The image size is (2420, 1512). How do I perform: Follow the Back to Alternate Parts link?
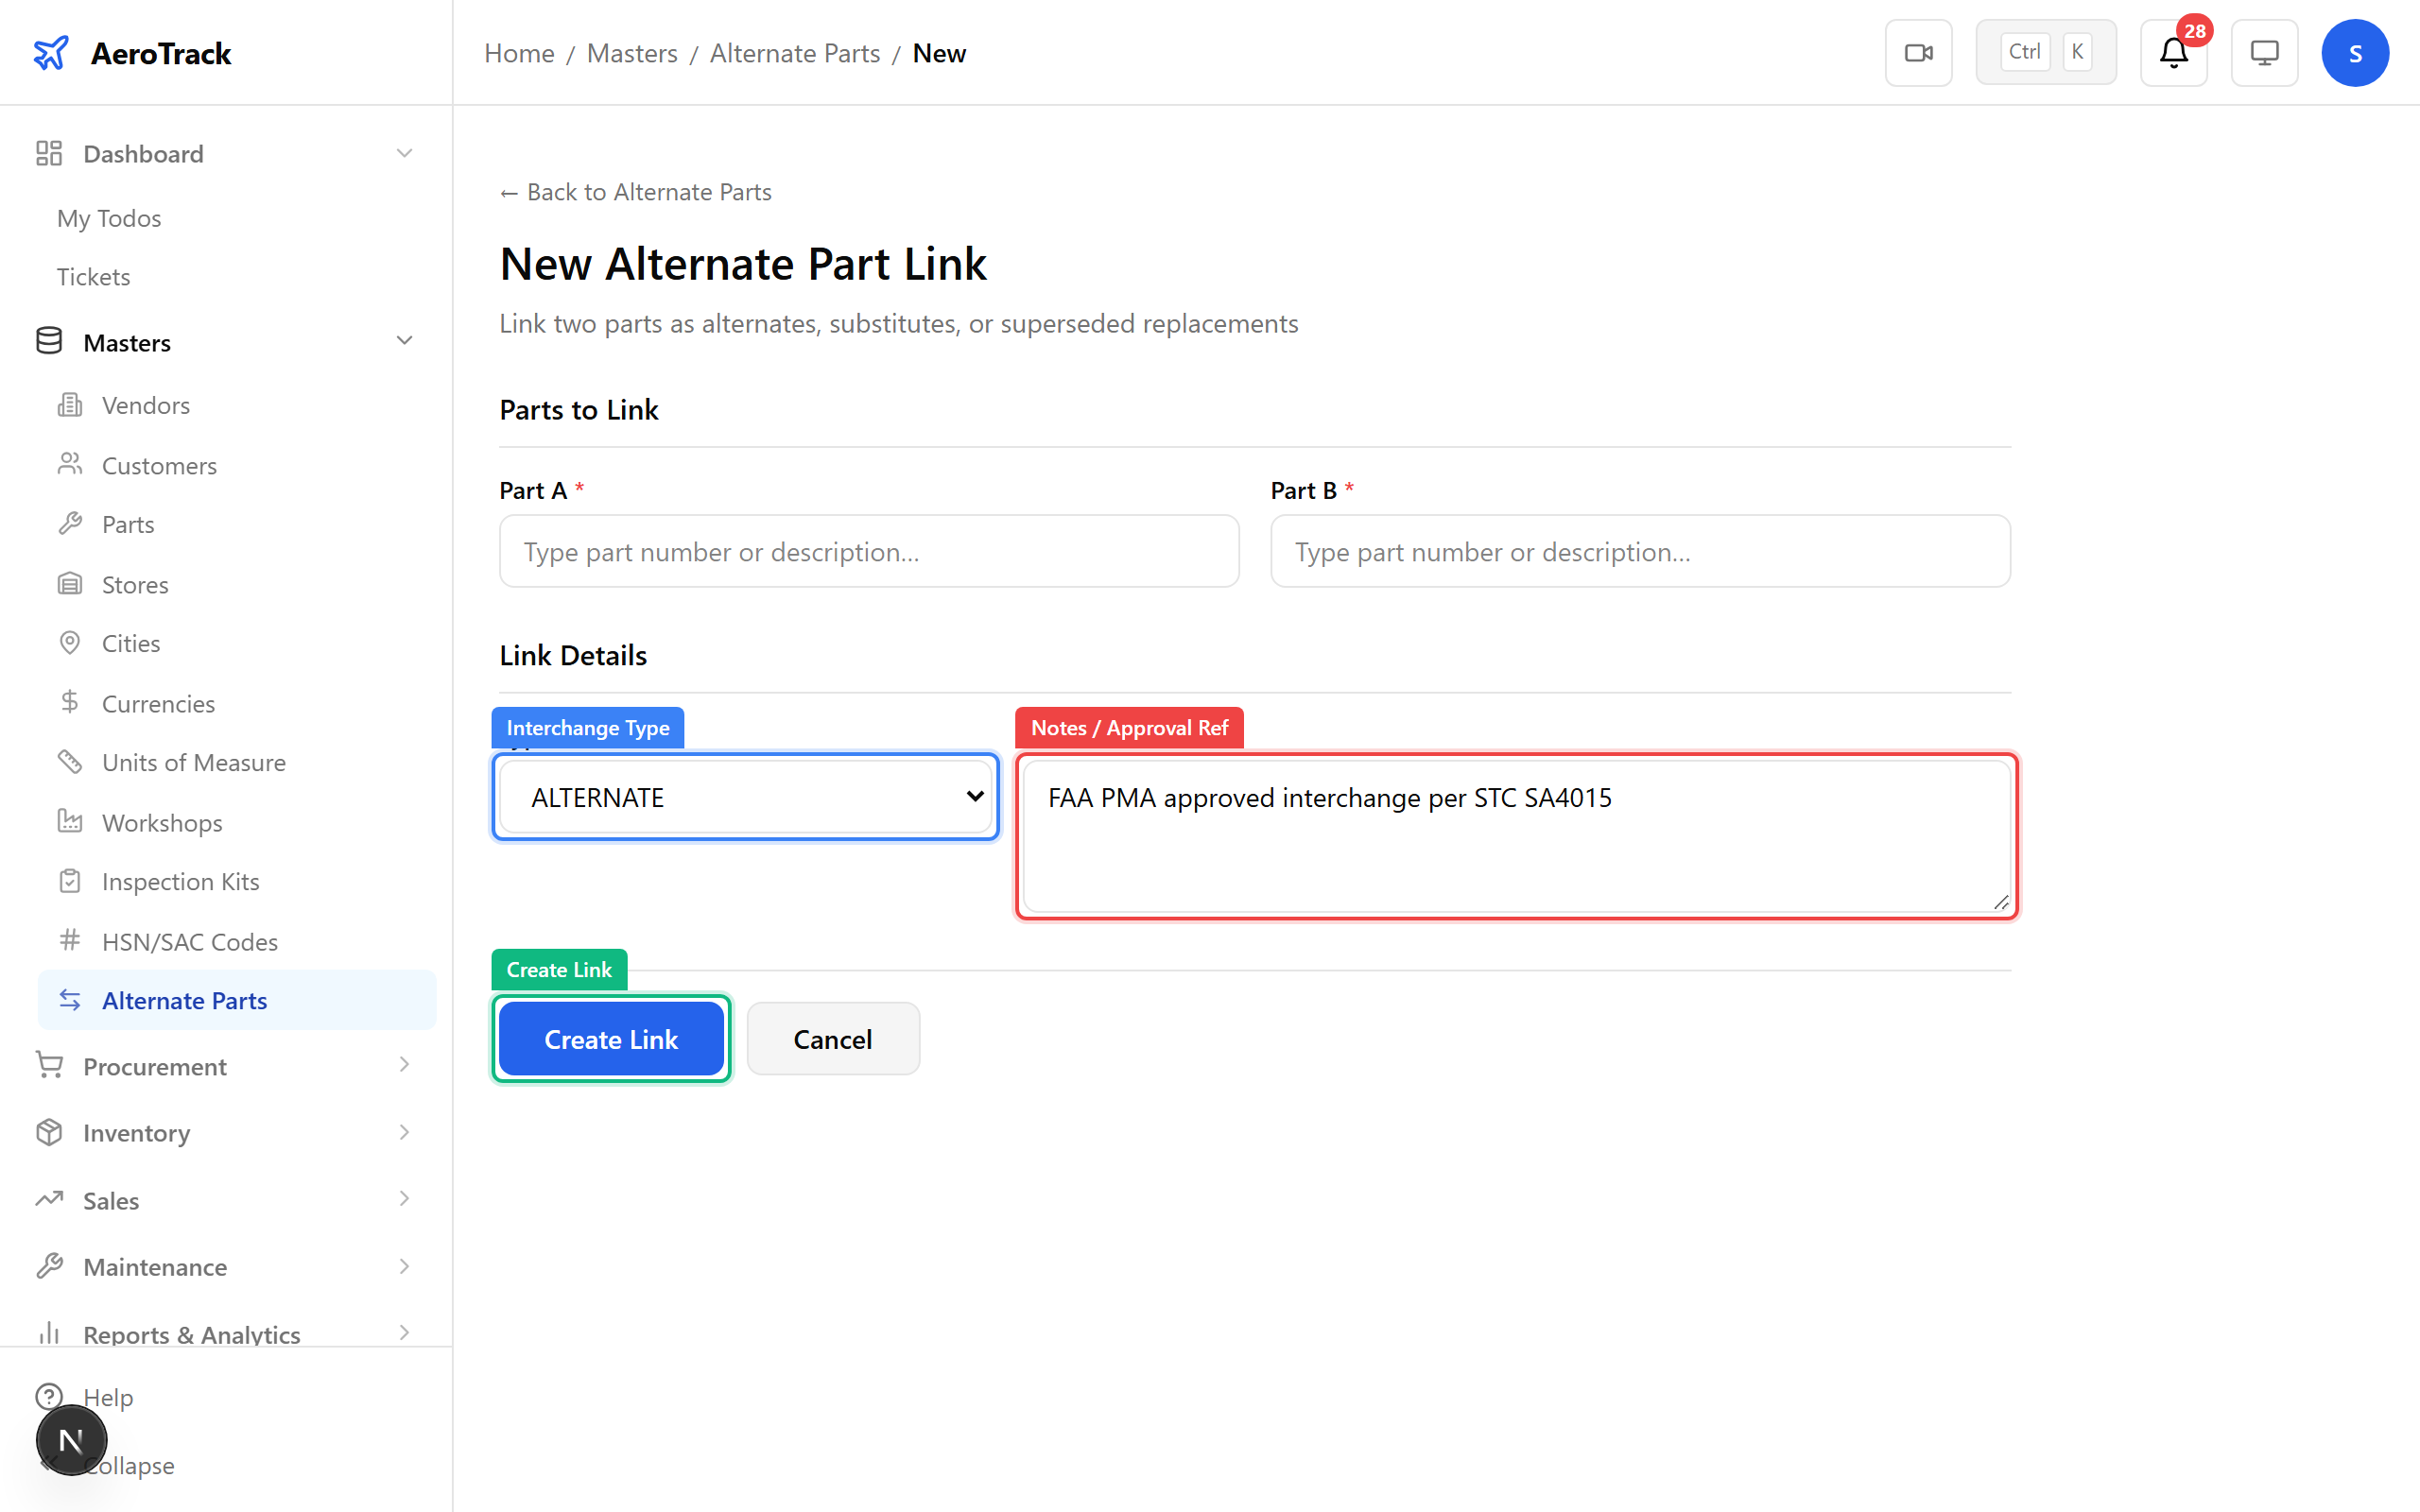[635, 191]
